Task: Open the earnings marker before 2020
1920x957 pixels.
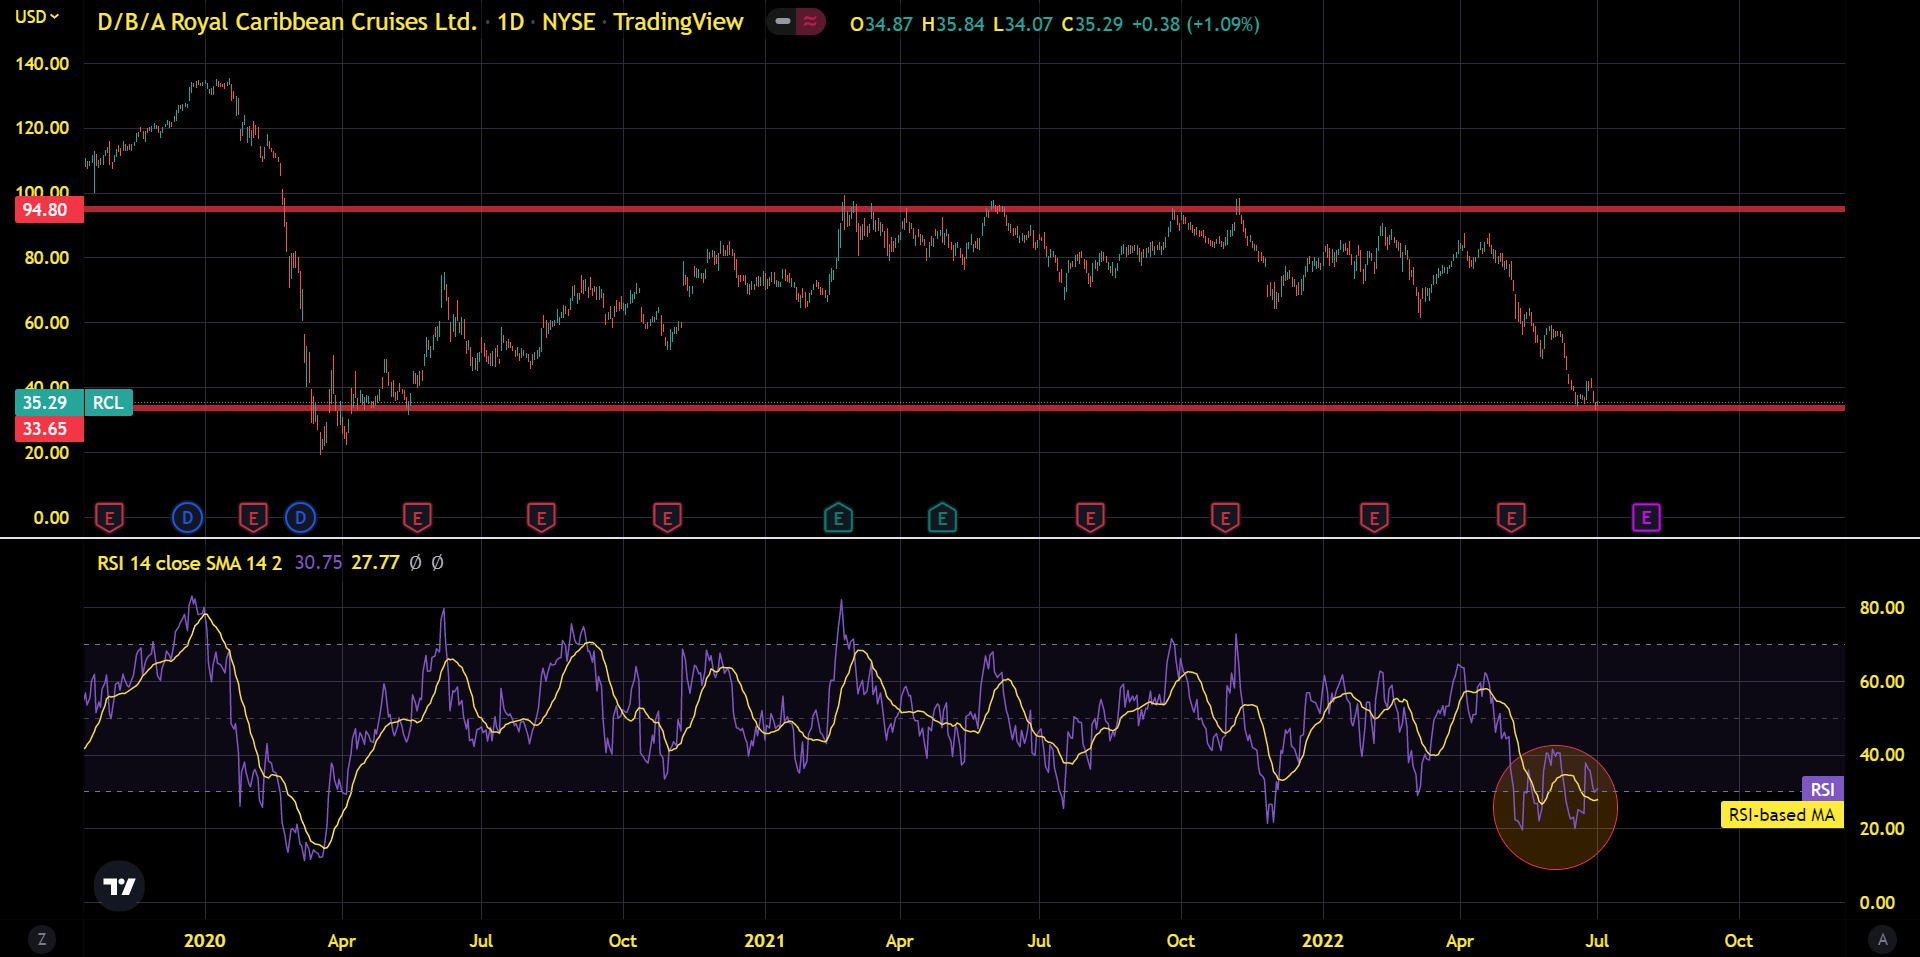Action: [x=109, y=517]
